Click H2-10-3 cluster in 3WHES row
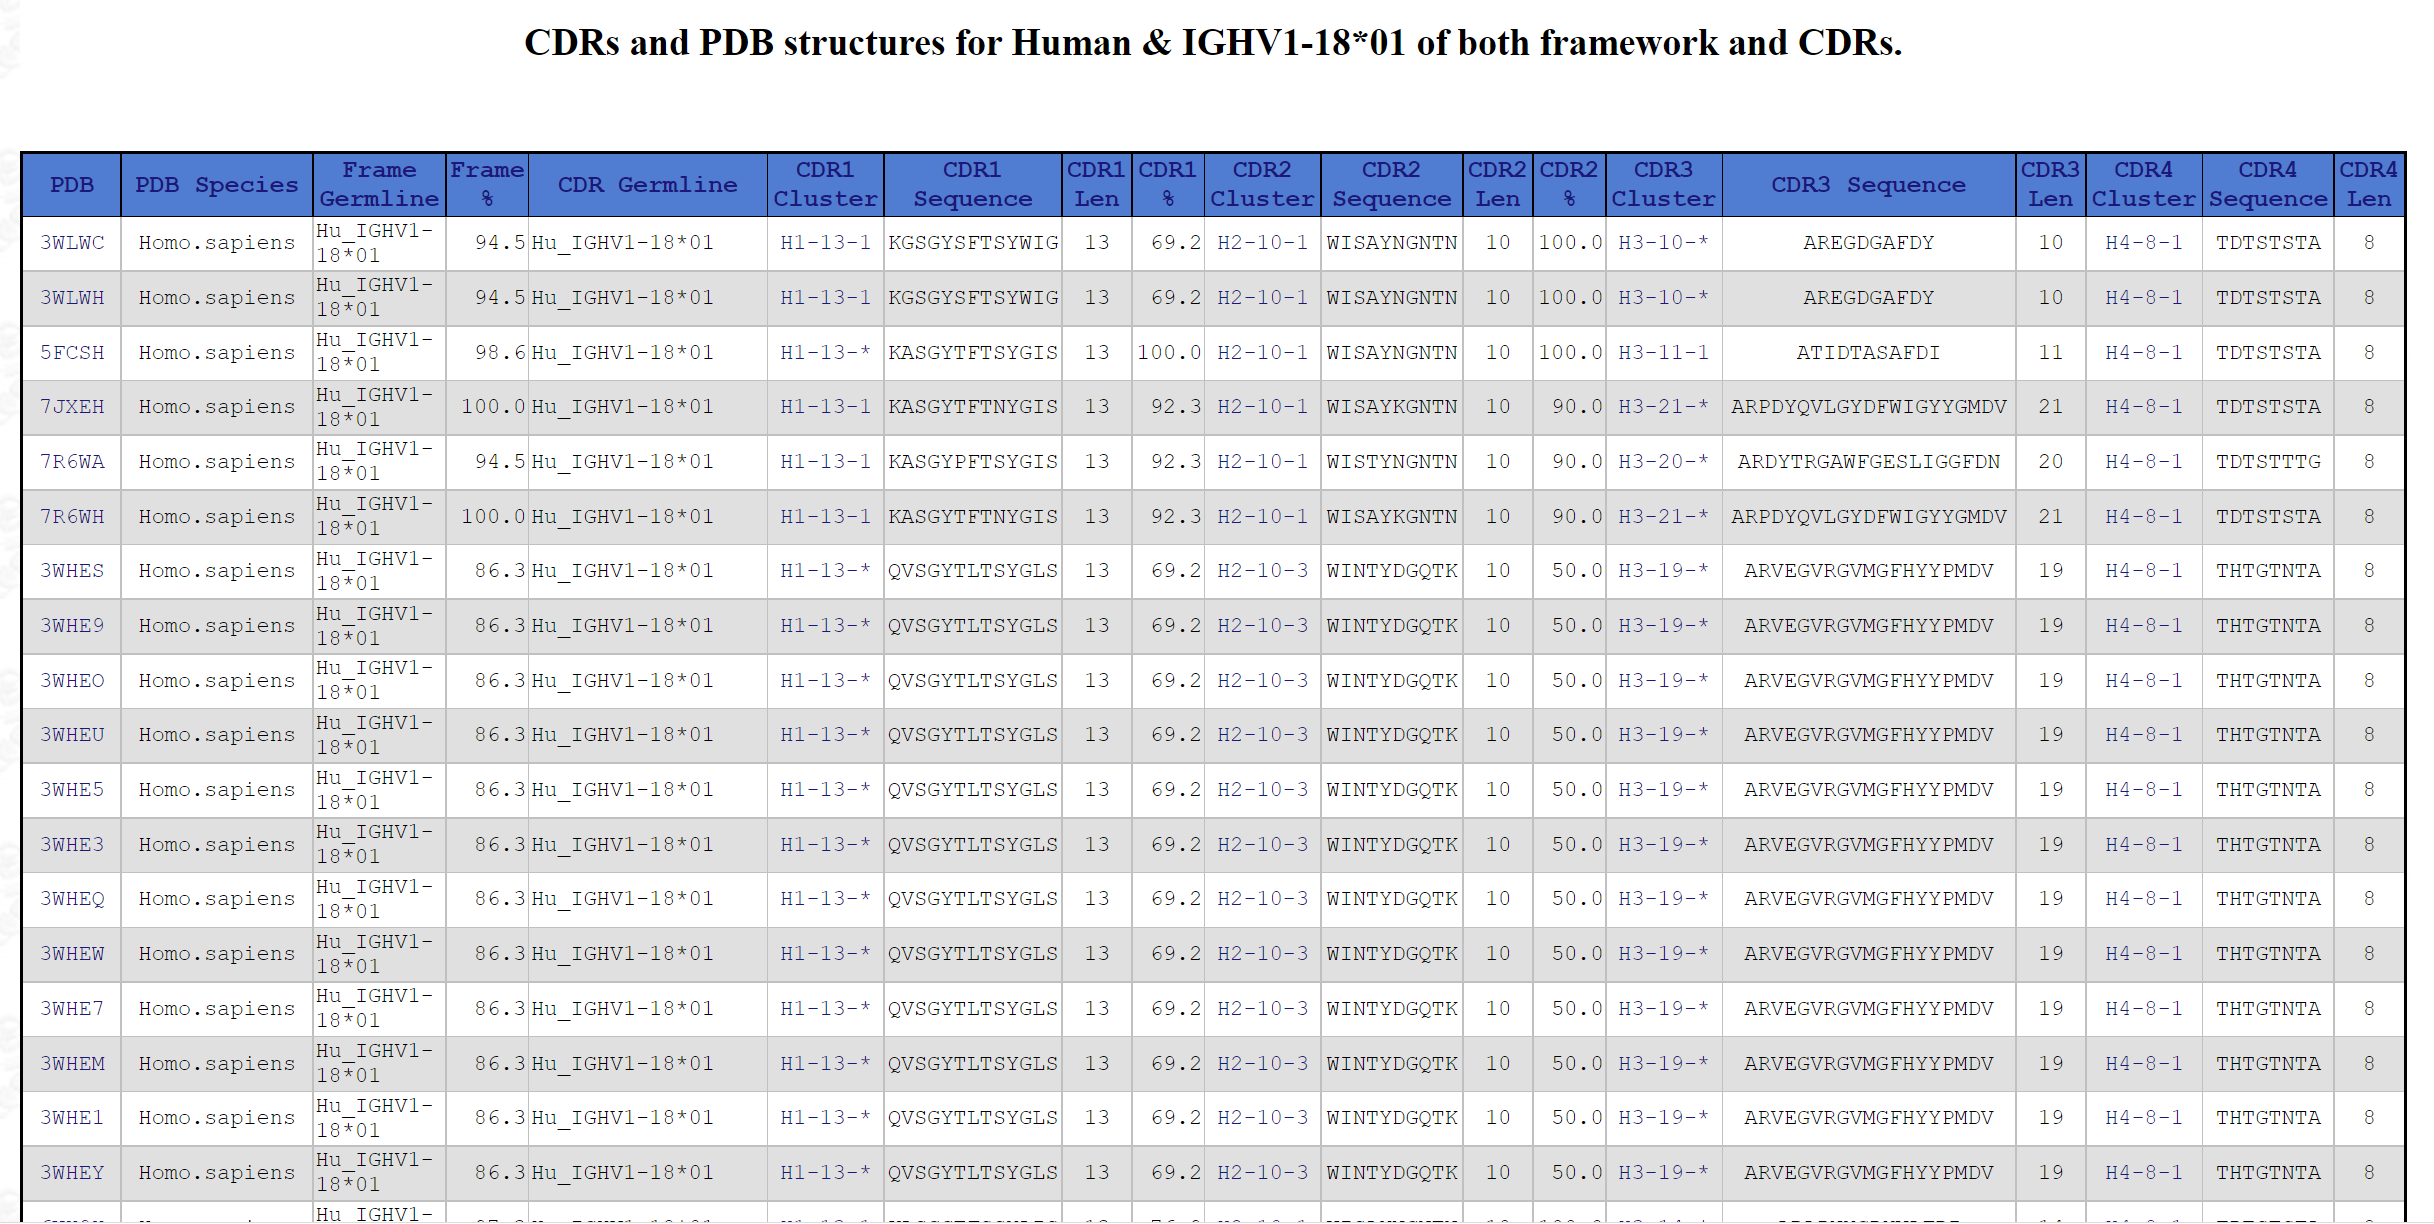2434x1224 pixels. click(x=1262, y=571)
